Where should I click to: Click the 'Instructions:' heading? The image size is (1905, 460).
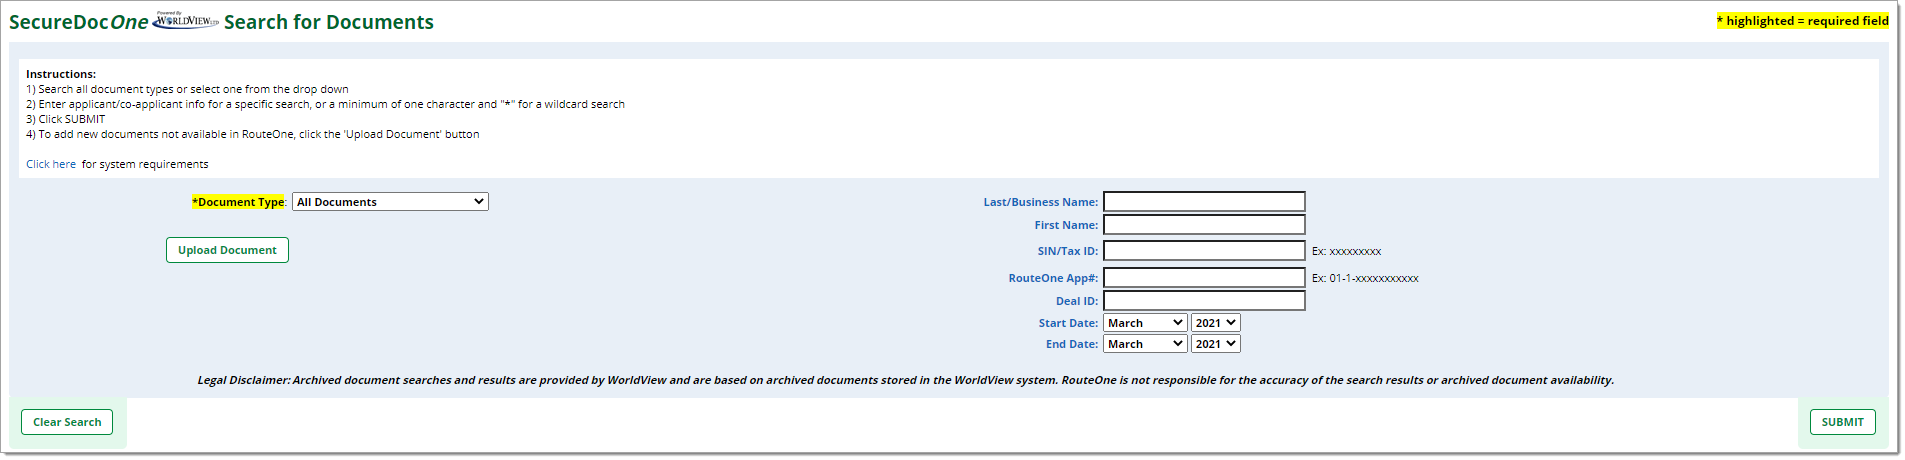click(61, 74)
